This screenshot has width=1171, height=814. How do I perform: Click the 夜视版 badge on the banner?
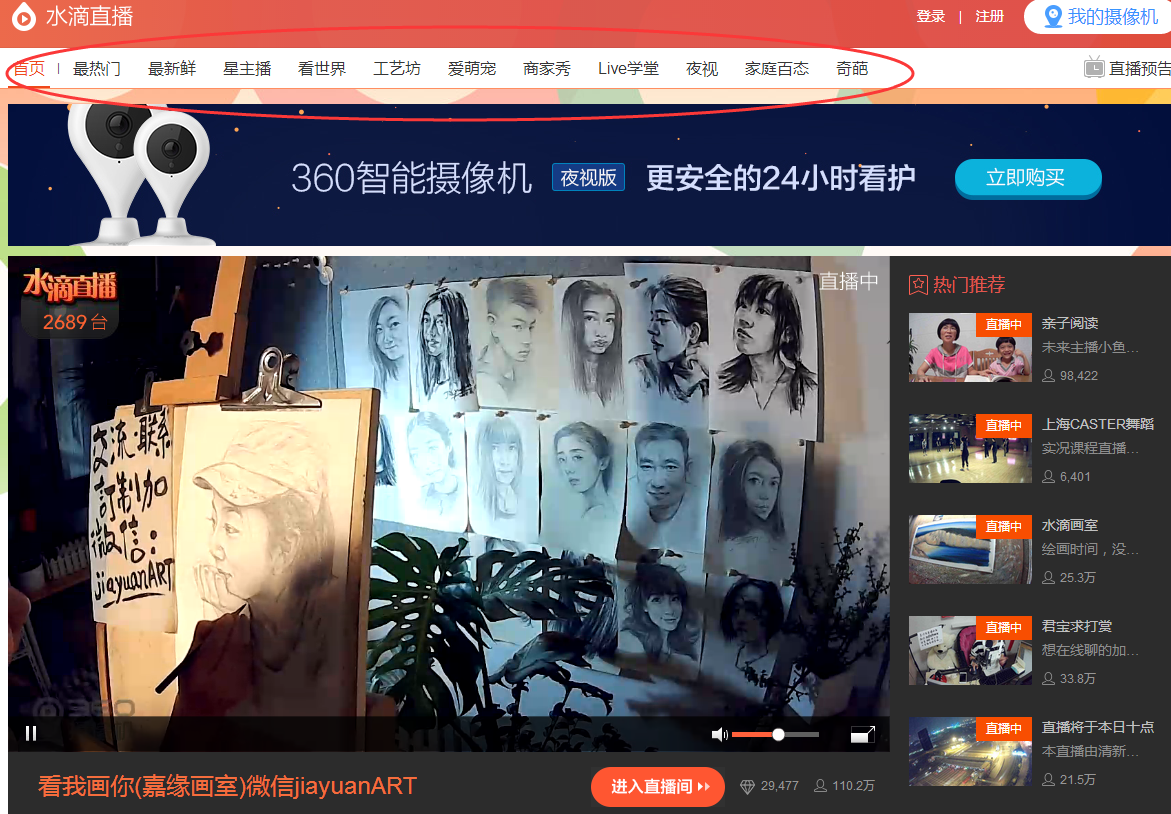[x=588, y=178]
